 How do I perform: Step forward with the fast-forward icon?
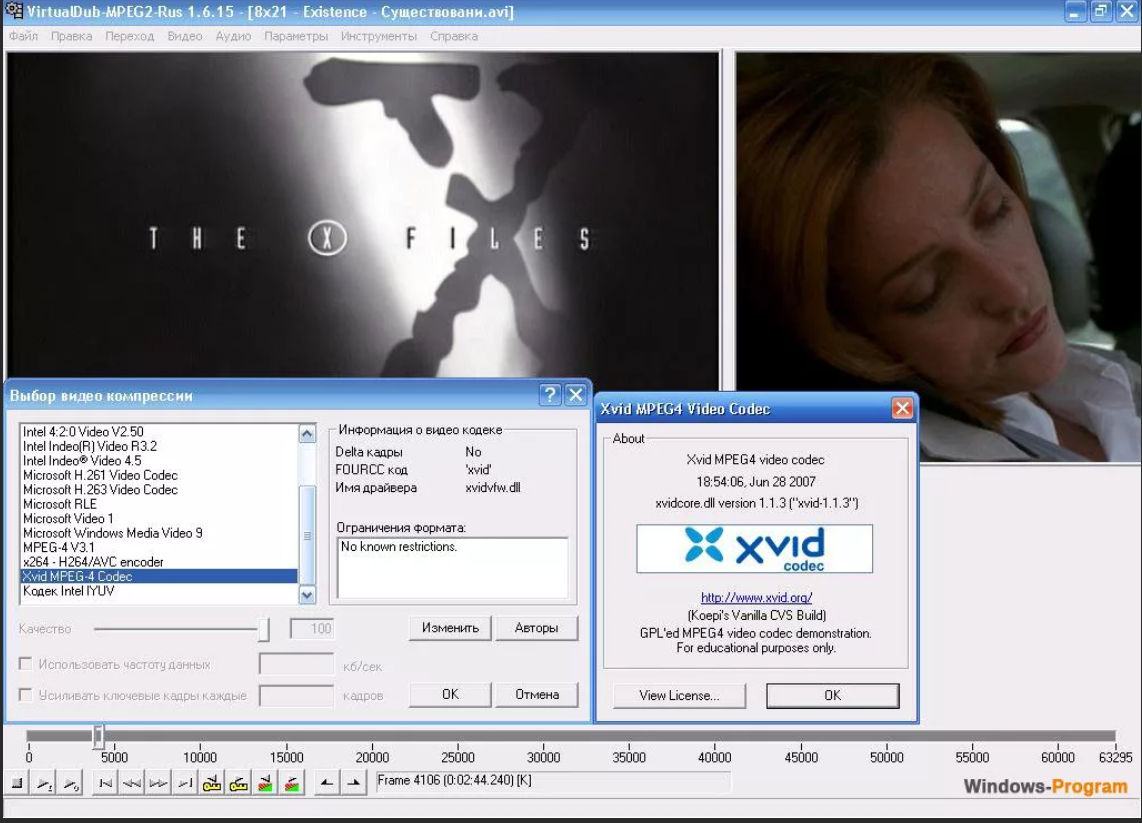(158, 784)
